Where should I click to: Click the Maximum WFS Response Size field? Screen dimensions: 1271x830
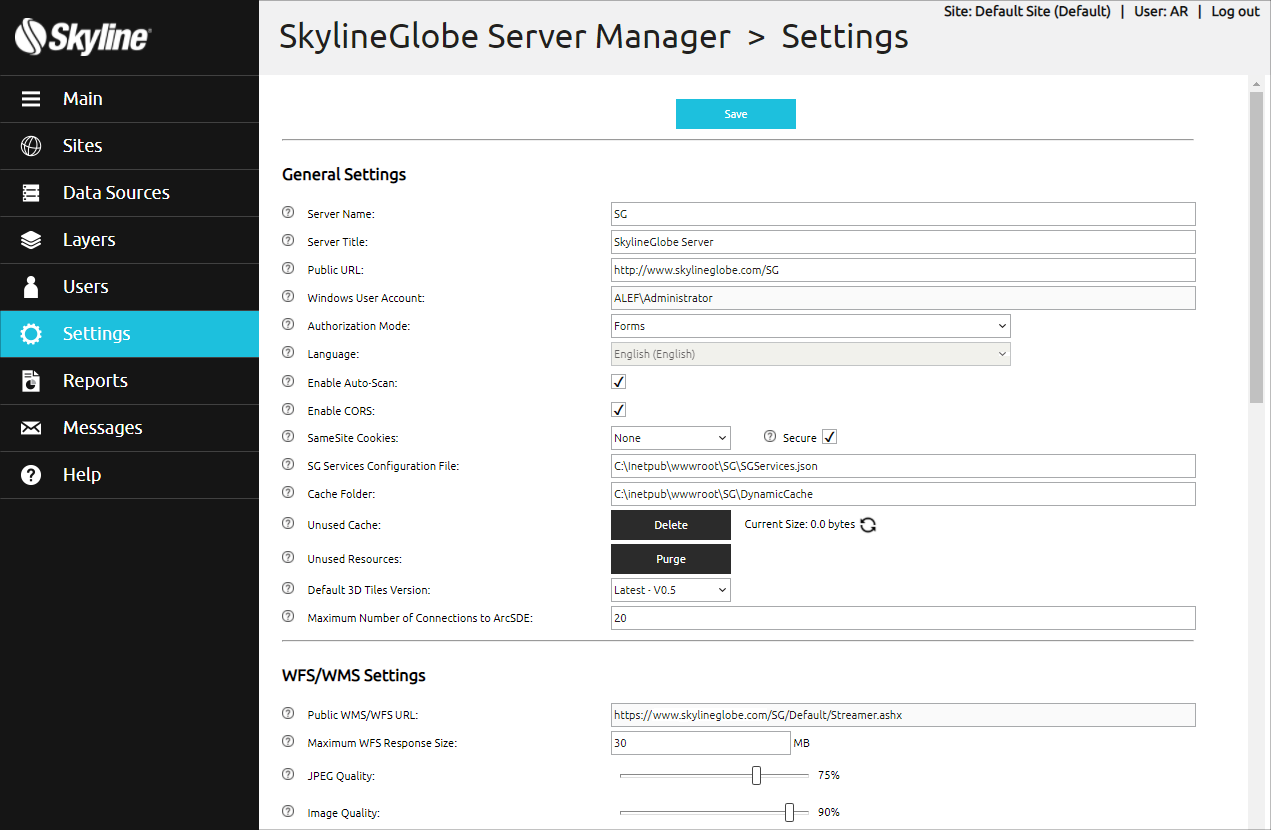[701, 743]
